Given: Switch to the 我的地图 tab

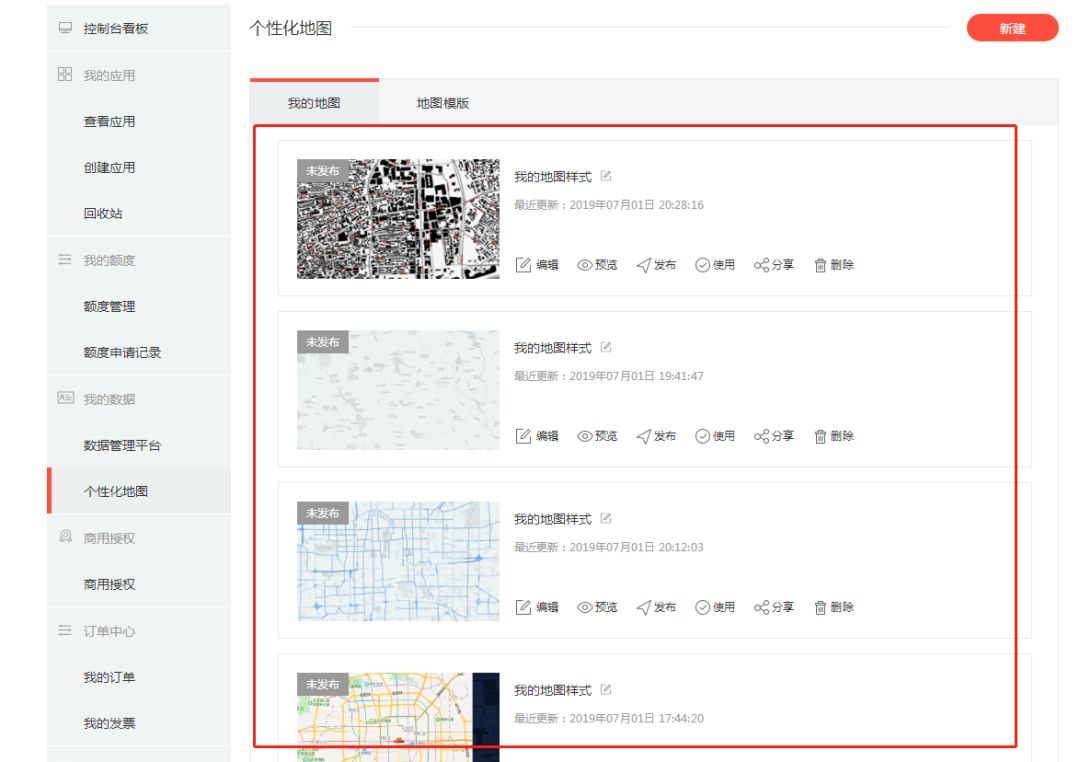Looking at the screenshot, I should click(x=314, y=103).
